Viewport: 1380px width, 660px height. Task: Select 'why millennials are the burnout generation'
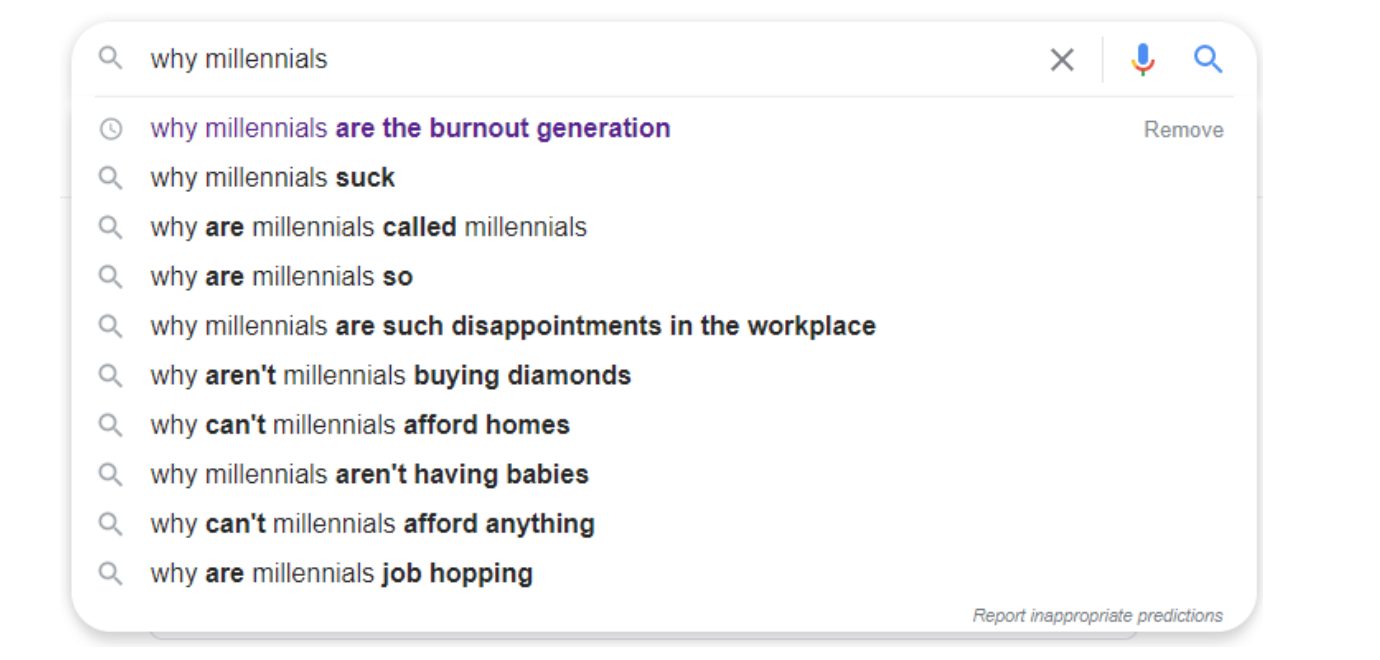pos(410,129)
